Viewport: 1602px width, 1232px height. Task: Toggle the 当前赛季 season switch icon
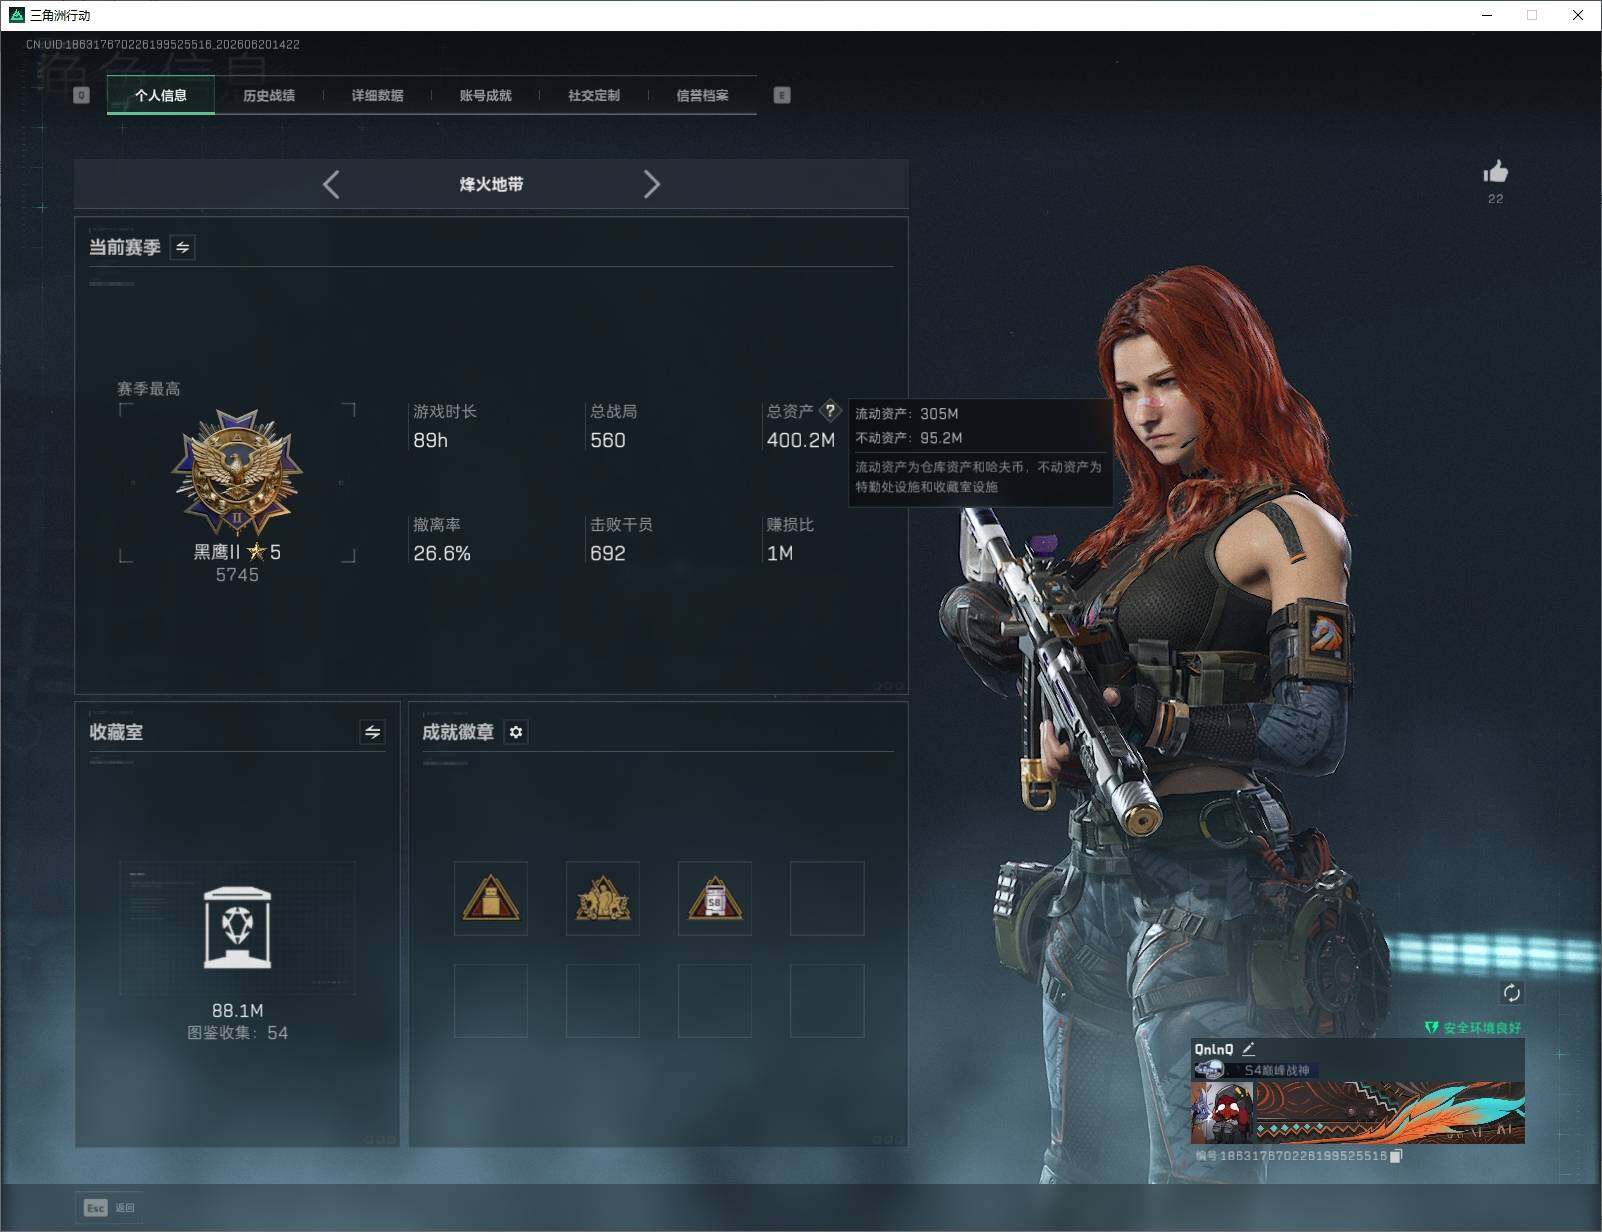(x=182, y=247)
